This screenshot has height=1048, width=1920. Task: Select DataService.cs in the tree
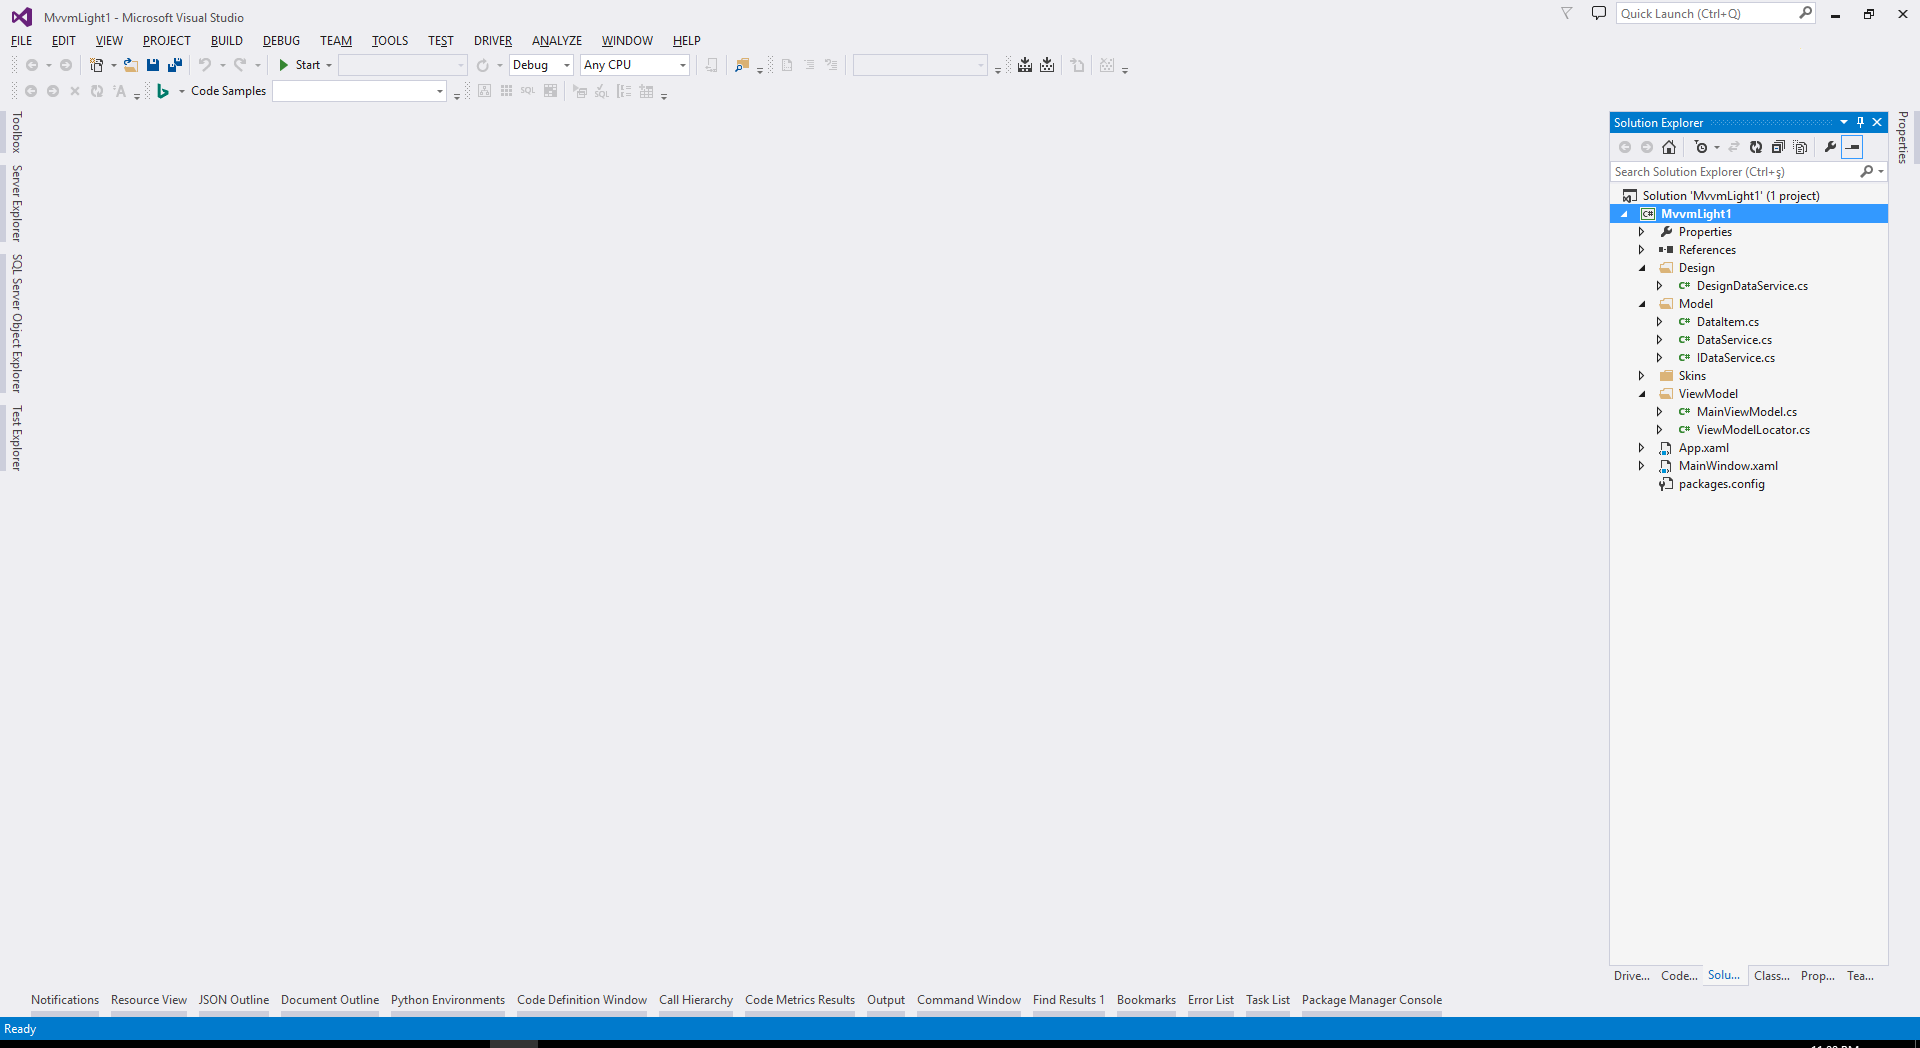coord(1734,340)
